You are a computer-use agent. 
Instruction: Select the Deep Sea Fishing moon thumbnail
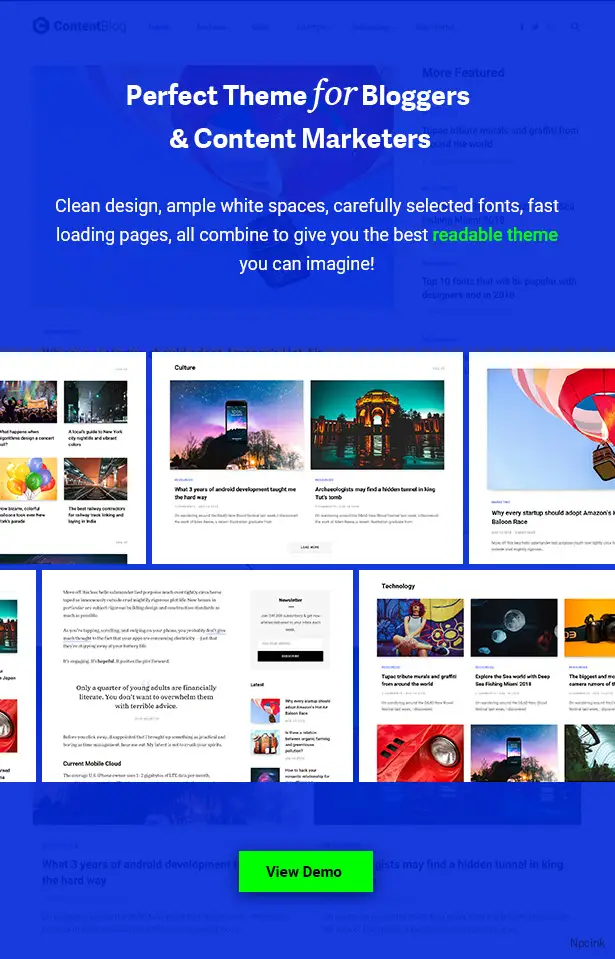pyautogui.click(x=514, y=628)
